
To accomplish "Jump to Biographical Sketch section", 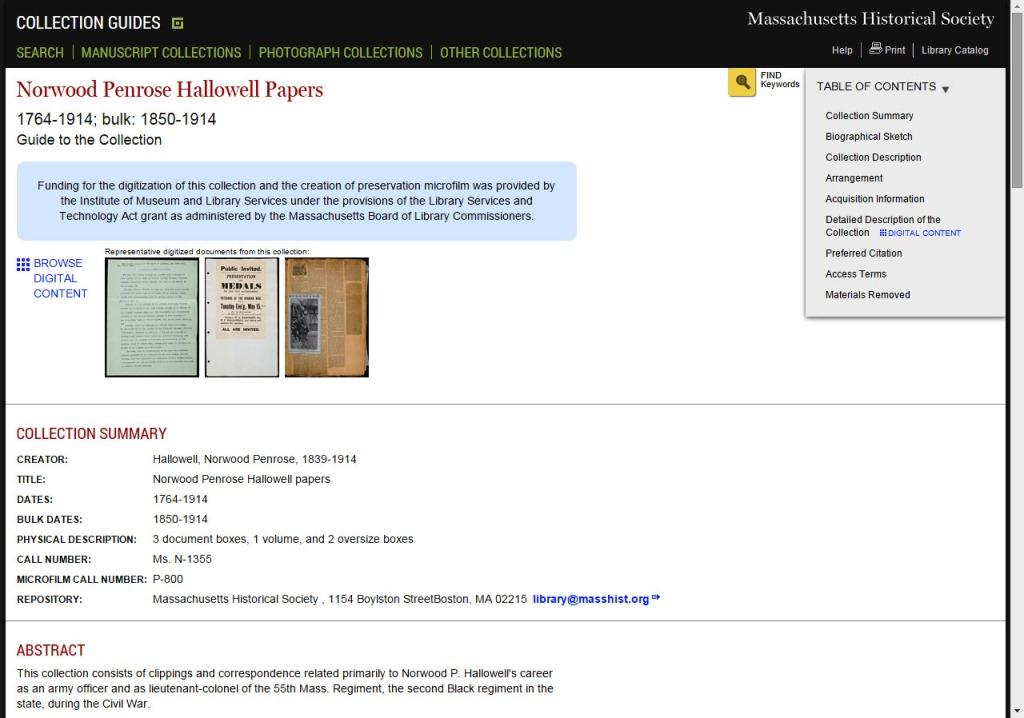I will click(868, 137).
